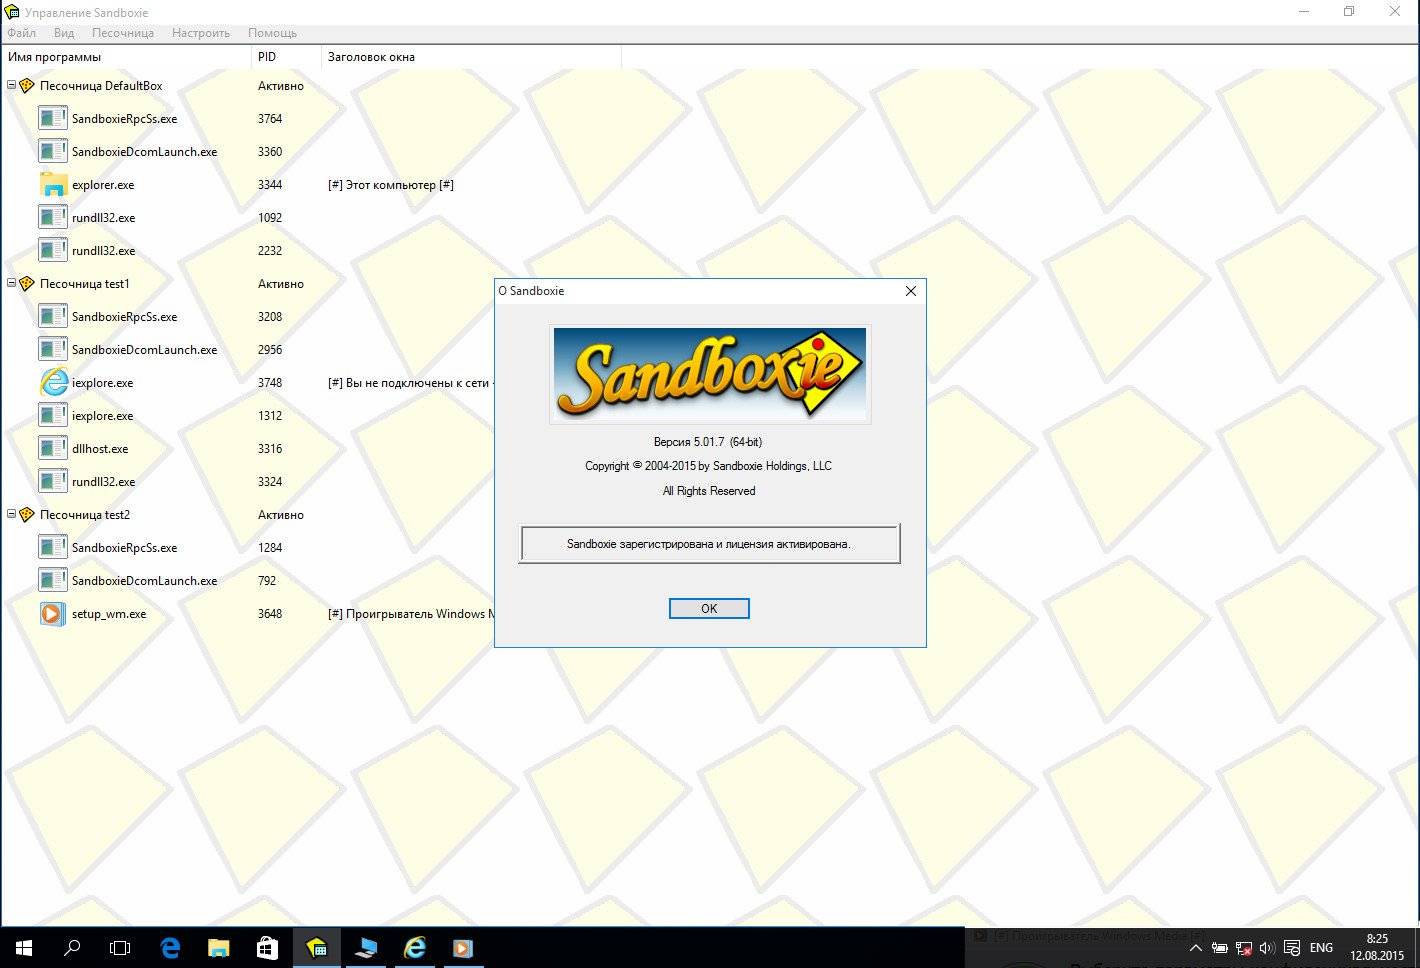
Task: Open File Explorer from taskbar
Action: click(219, 947)
